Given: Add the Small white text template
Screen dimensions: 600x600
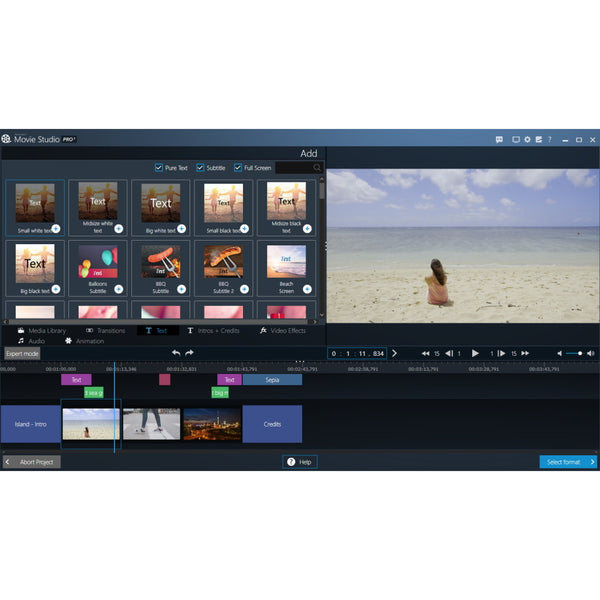Looking at the screenshot, I should [56, 229].
